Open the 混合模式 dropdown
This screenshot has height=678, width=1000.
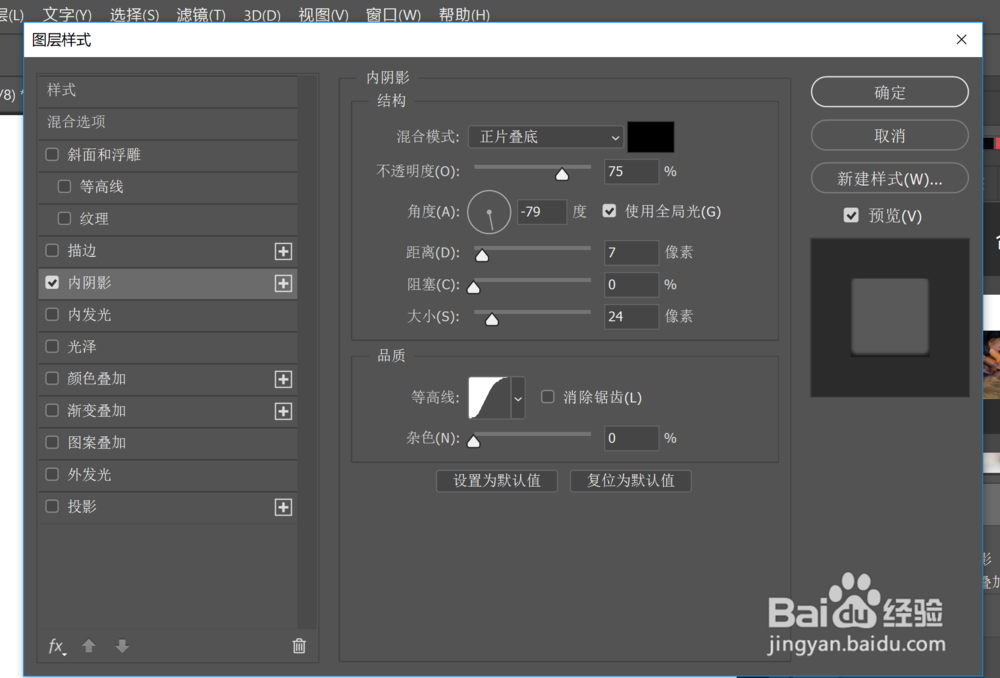point(545,137)
